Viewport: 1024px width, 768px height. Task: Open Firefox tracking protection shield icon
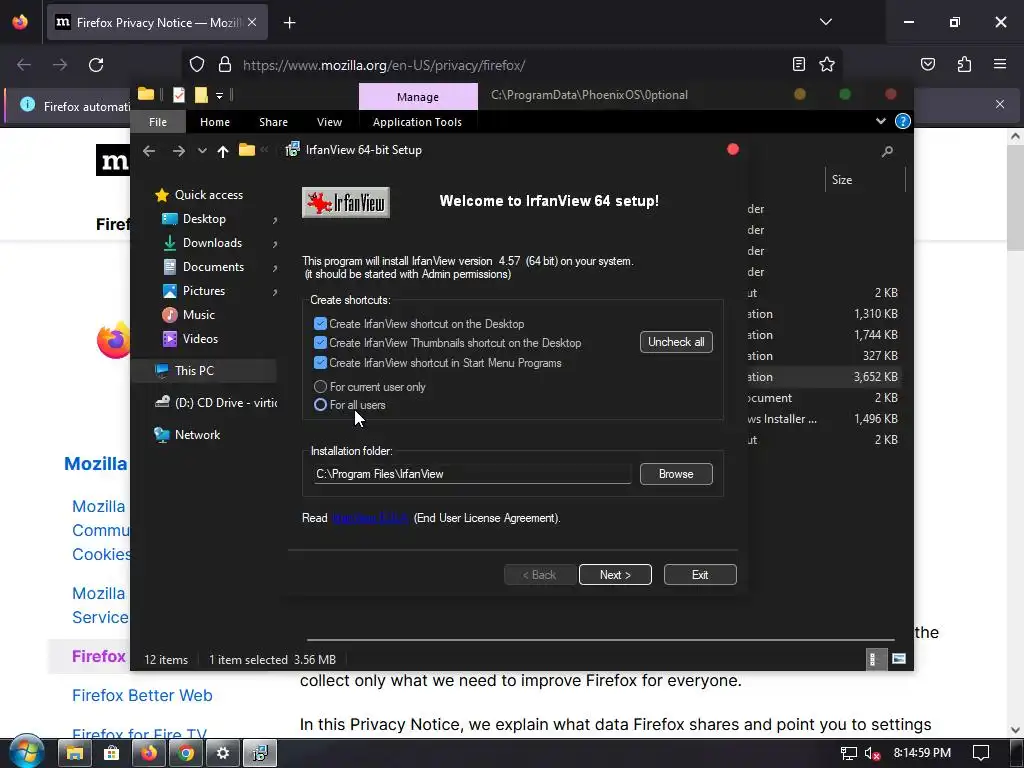197,65
